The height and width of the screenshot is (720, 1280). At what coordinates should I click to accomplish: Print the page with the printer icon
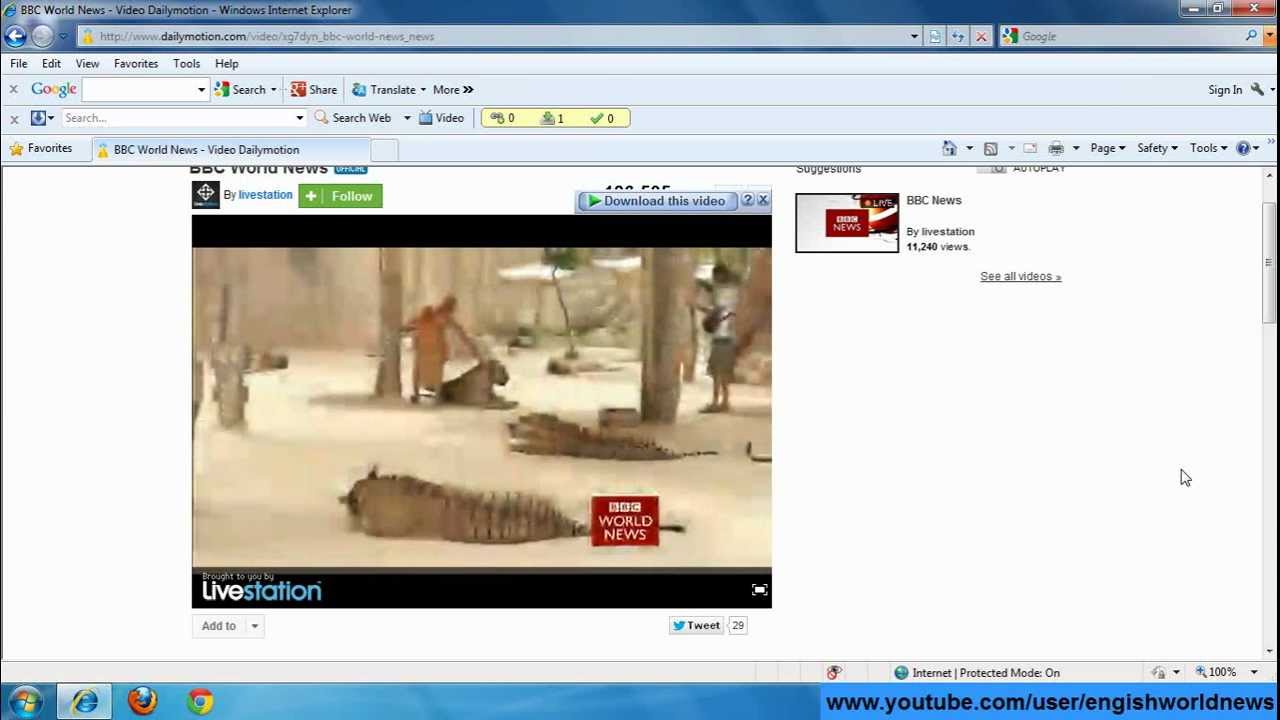1056,148
